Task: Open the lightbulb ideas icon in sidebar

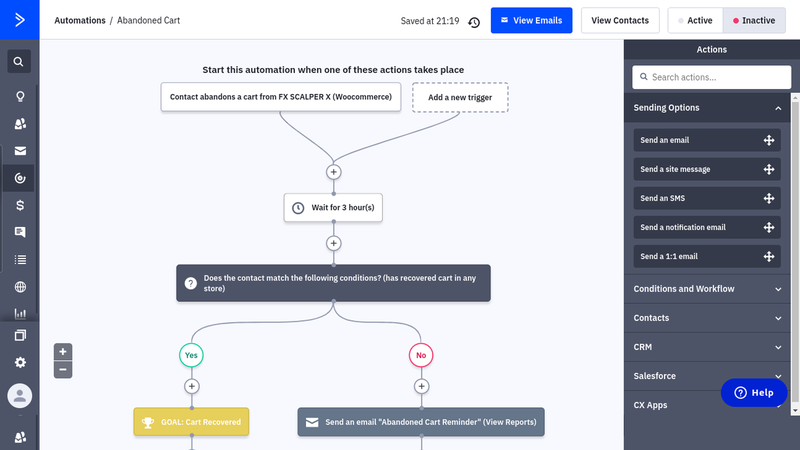Action: [x=20, y=96]
